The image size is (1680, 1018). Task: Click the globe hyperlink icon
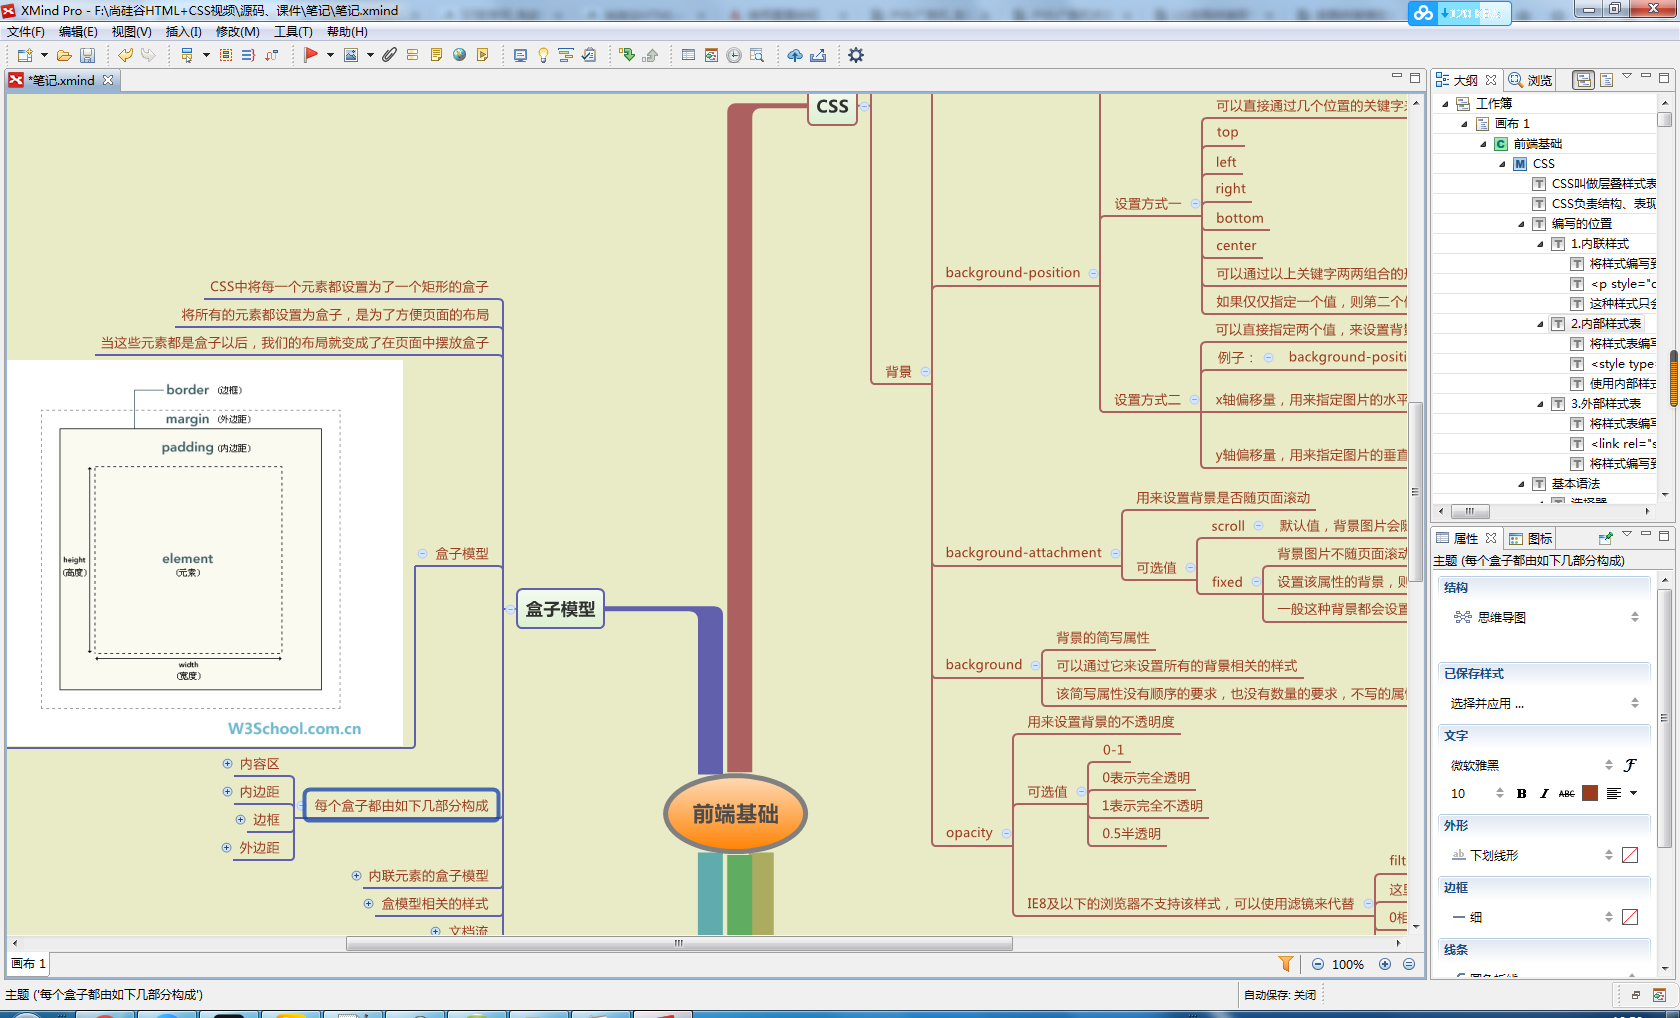coord(460,55)
